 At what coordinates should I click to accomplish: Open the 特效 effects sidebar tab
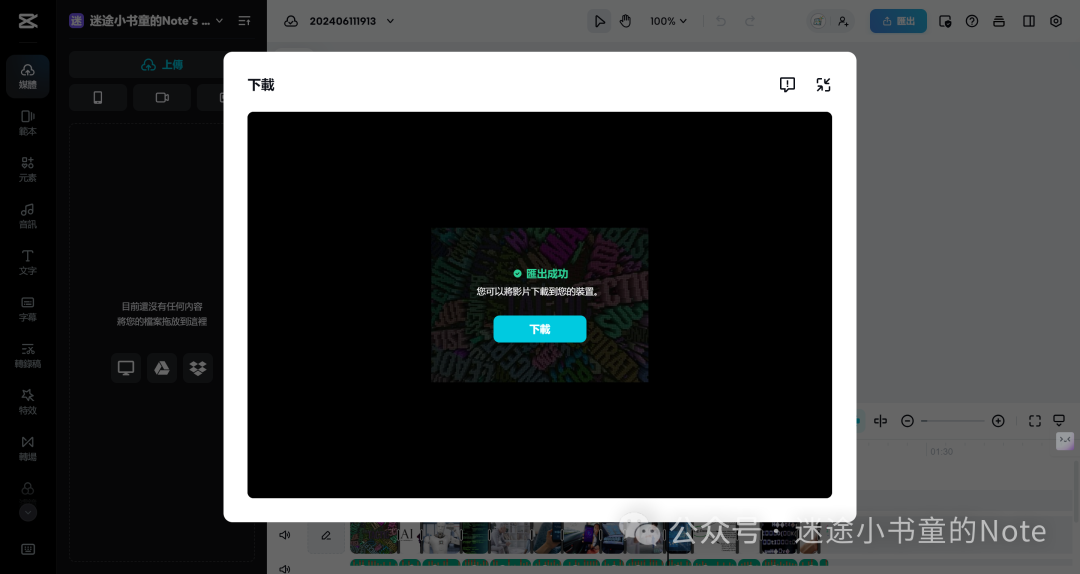coord(28,402)
